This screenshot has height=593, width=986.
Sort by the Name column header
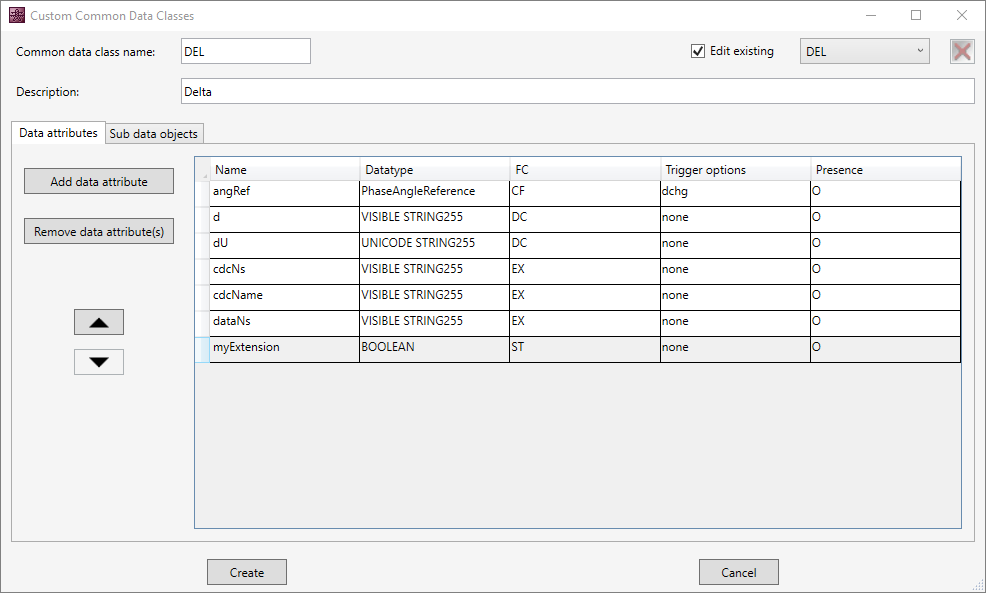pyautogui.click(x=284, y=170)
